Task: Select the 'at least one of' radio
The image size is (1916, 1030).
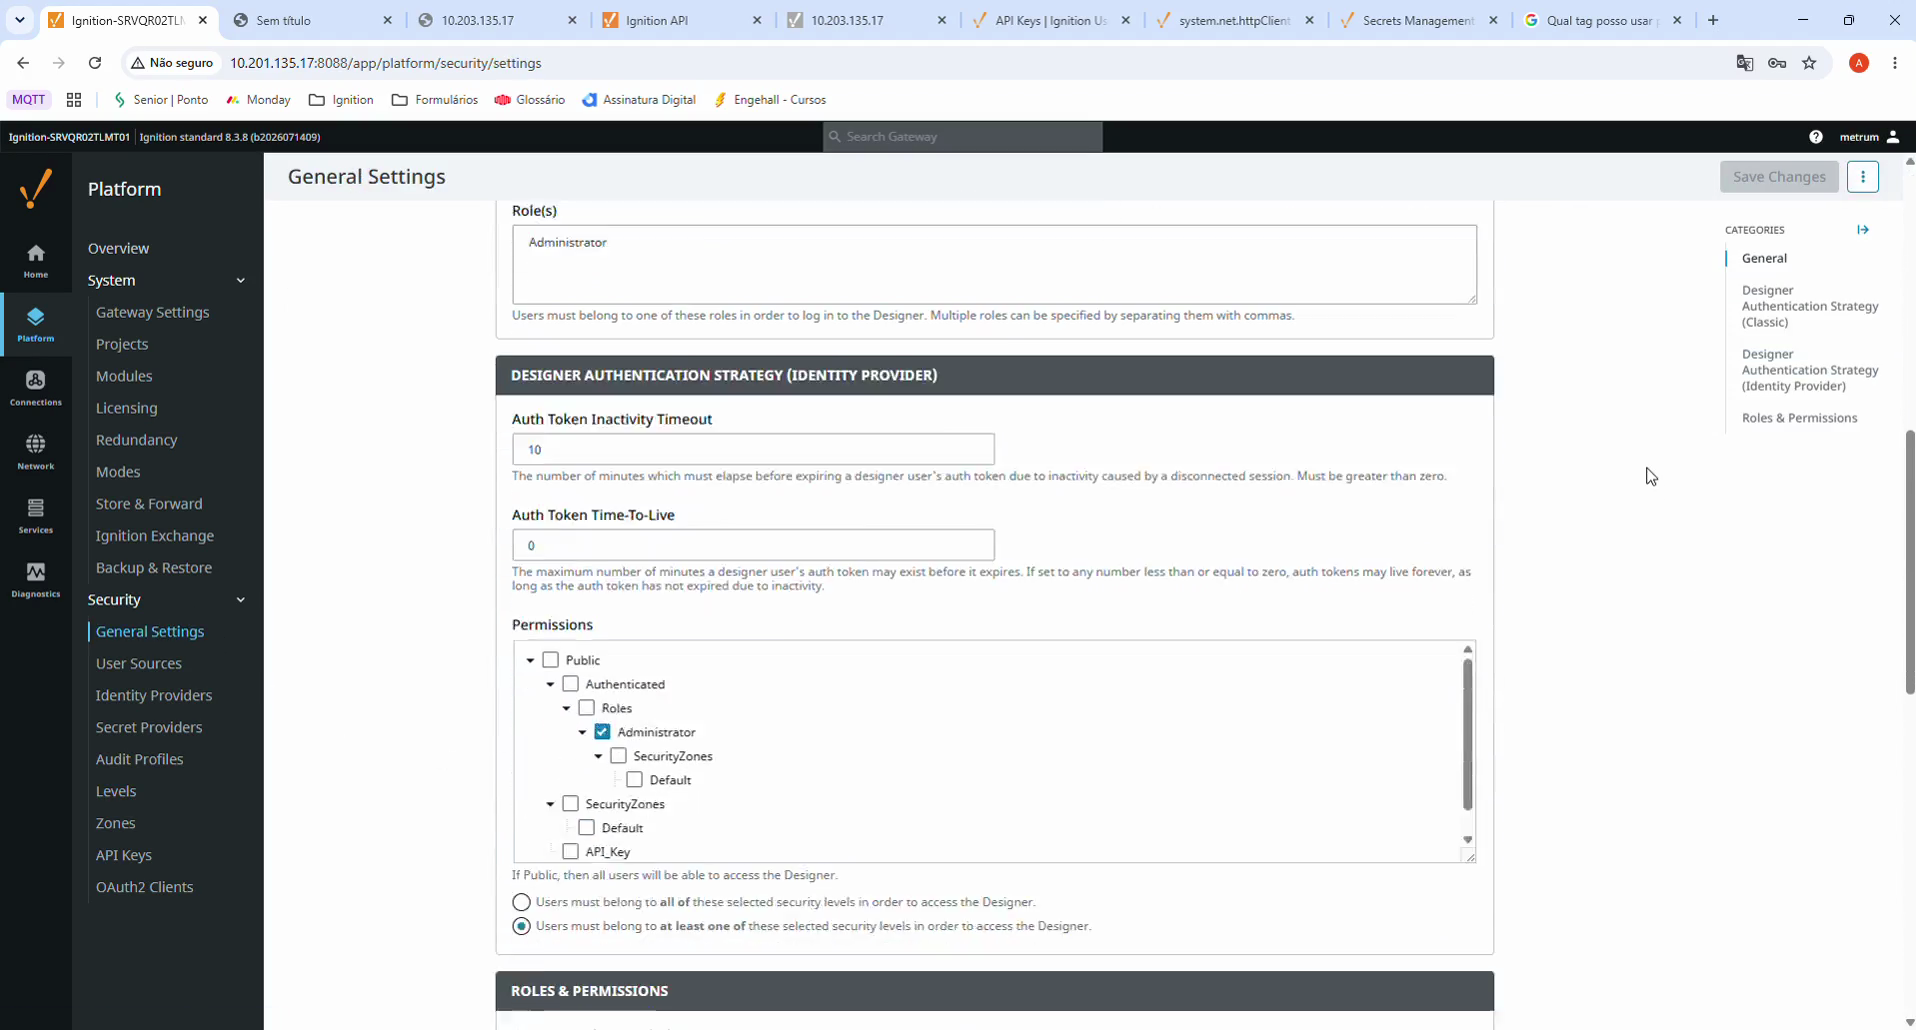Action: coord(521,926)
